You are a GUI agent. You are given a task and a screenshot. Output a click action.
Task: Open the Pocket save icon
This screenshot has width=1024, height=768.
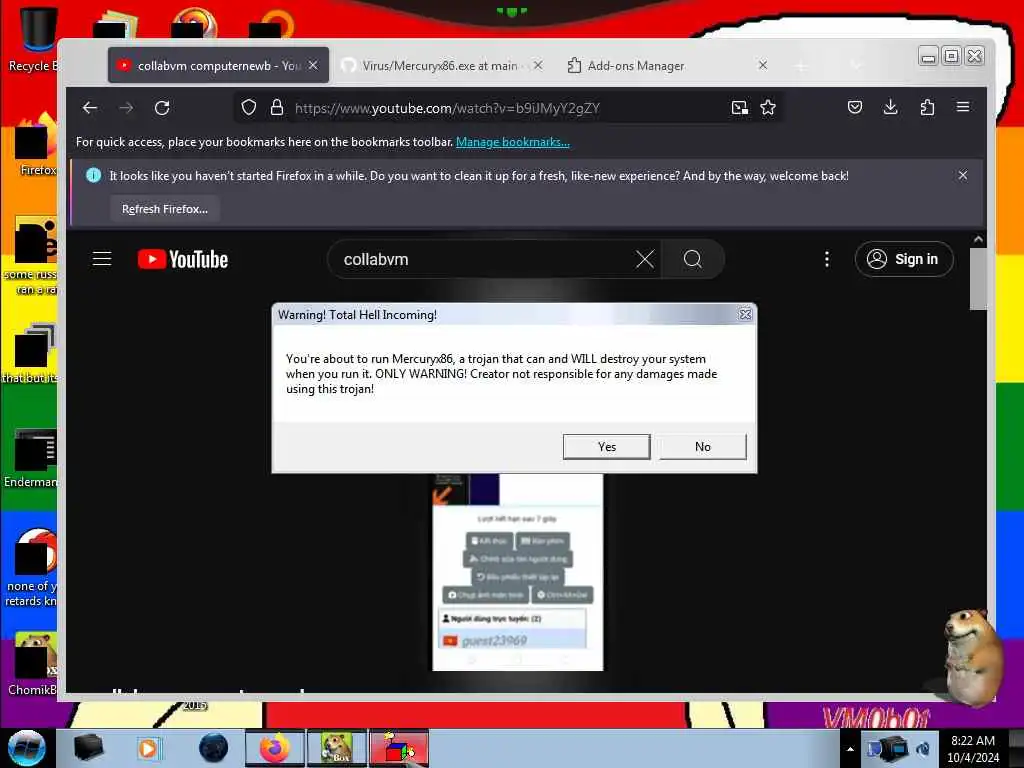855,107
